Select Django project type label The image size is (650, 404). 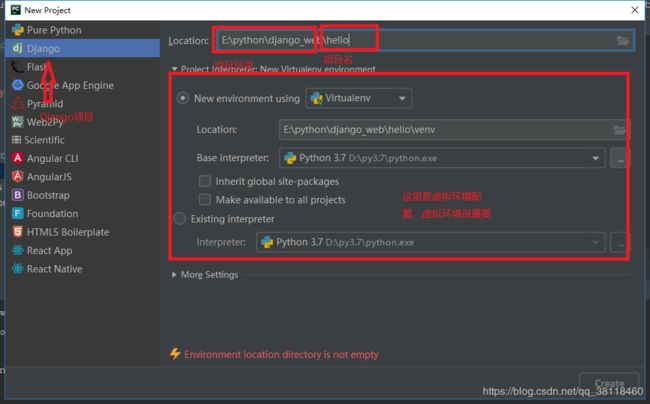(x=43, y=48)
